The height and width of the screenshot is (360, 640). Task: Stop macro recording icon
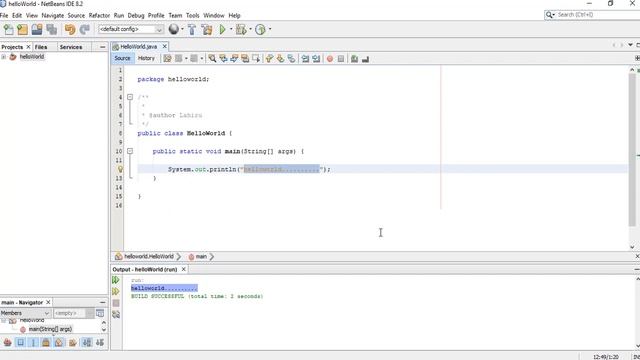coord(341,59)
